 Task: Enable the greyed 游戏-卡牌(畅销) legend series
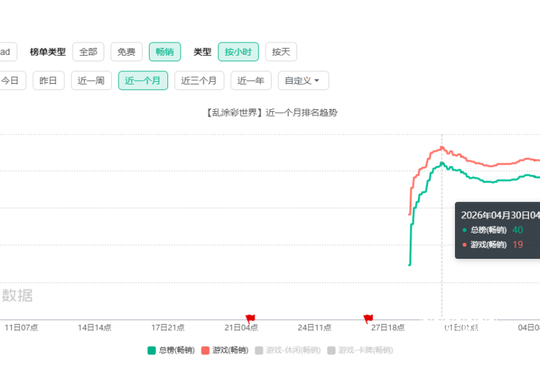click(x=360, y=350)
